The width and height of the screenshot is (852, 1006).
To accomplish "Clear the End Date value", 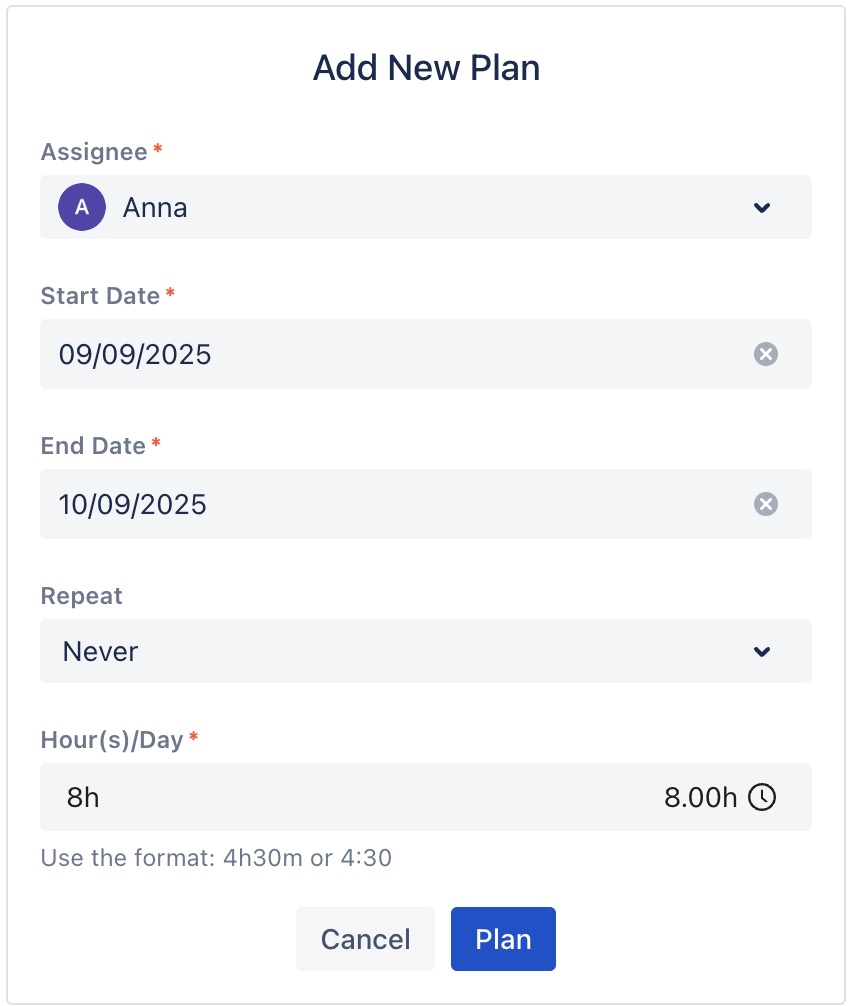I will [x=765, y=504].
